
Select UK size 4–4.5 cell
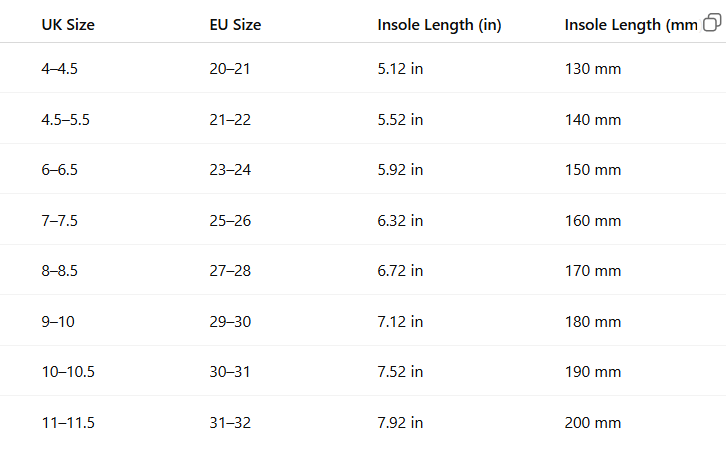59,69
